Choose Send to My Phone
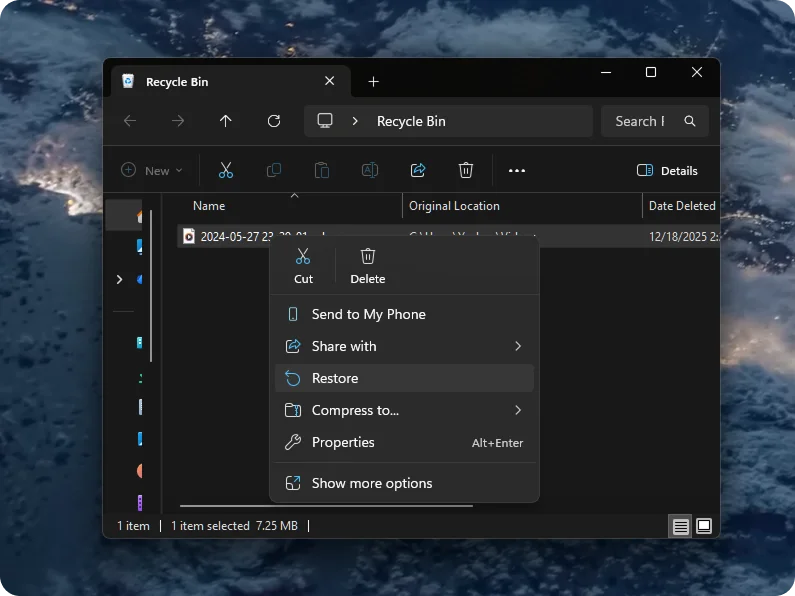This screenshot has height=596, width=795. [404, 314]
